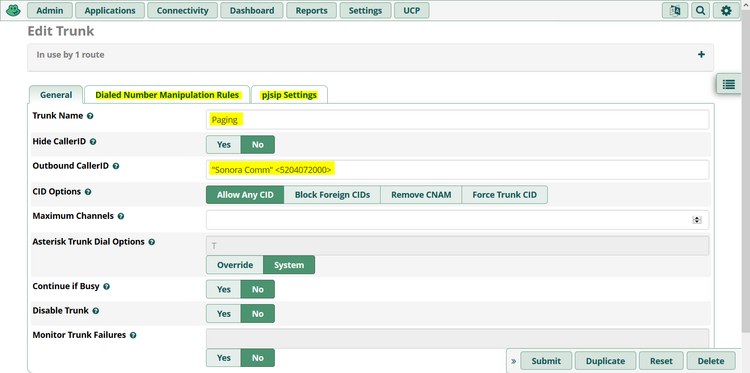Click help icon next to Outbound CallerID
750x373 pixels.
pyautogui.click(x=116, y=166)
